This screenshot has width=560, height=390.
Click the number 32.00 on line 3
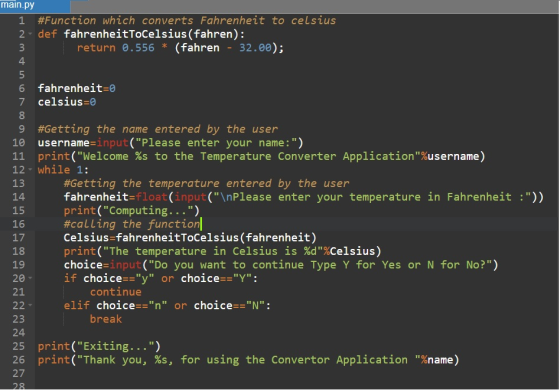tap(255, 48)
